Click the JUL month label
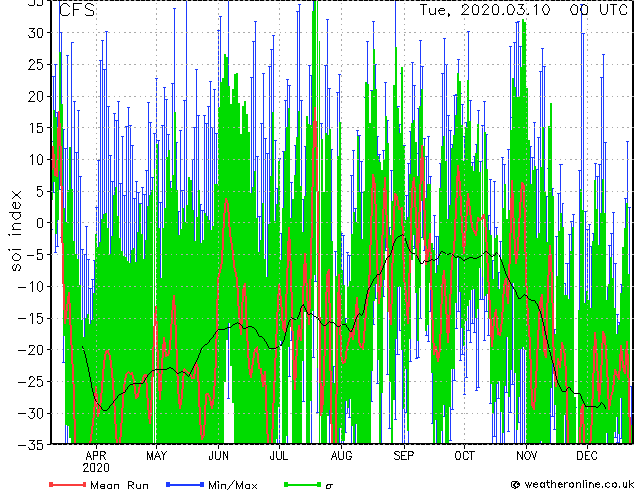The width and height of the screenshot is (634, 490). [279, 456]
